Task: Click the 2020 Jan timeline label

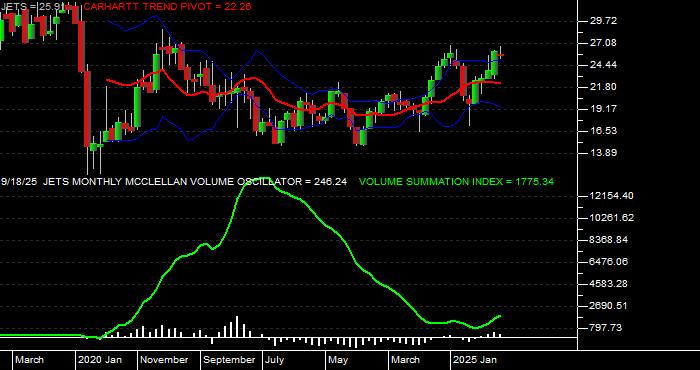Action: click(x=100, y=360)
